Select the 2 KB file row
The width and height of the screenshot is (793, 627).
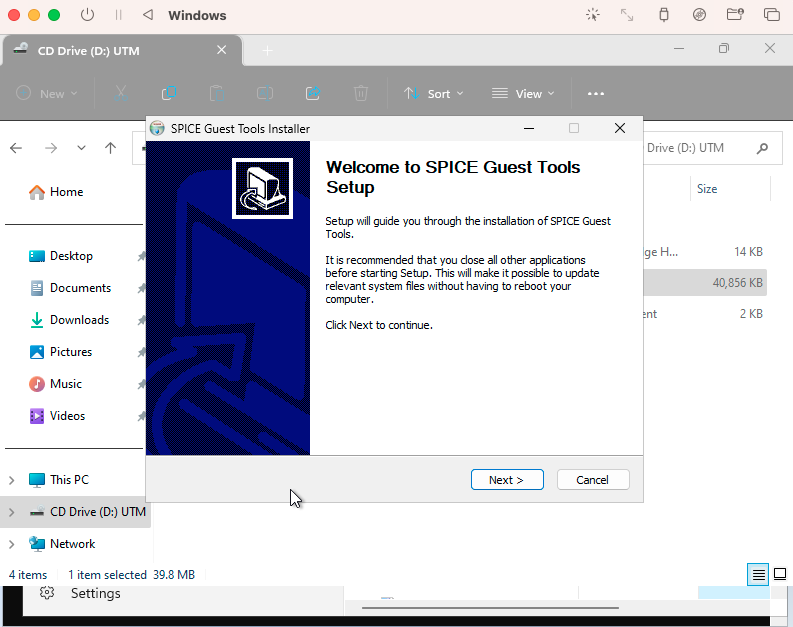705,314
